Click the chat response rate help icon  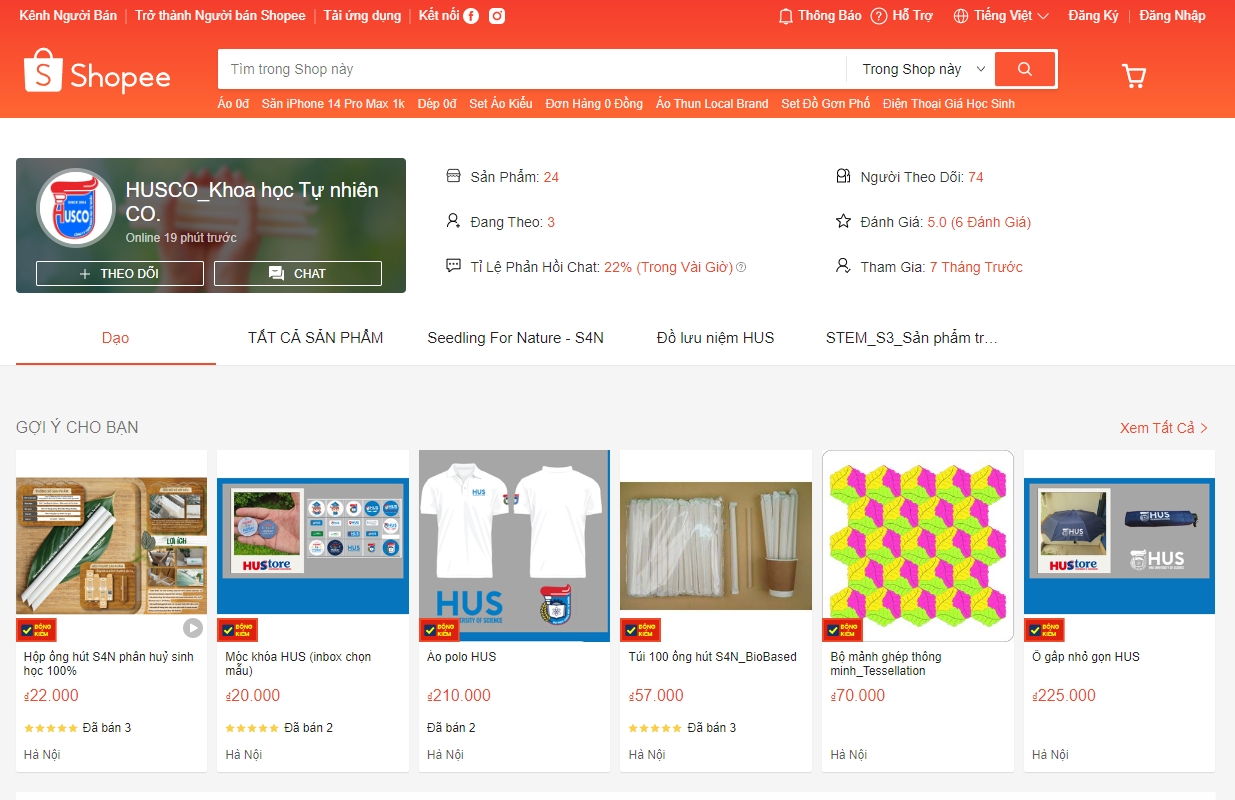(x=741, y=267)
